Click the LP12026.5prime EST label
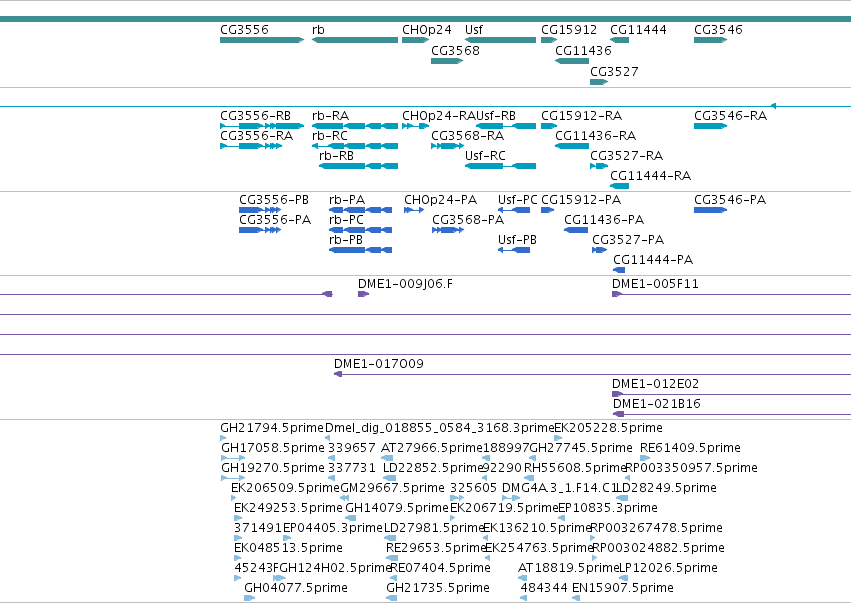This screenshot has width=851, height=603. pyautogui.click(x=669, y=568)
